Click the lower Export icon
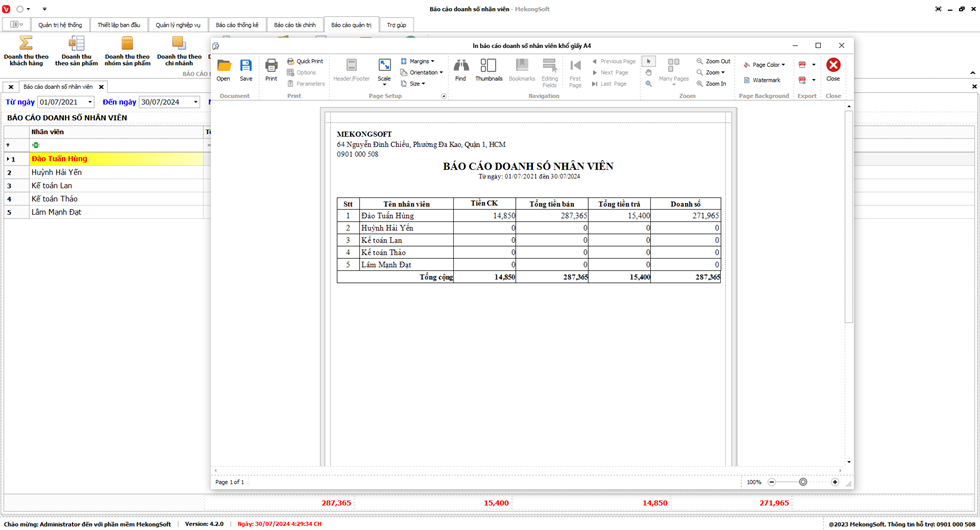This screenshot has height=530, width=980. [x=802, y=80]
